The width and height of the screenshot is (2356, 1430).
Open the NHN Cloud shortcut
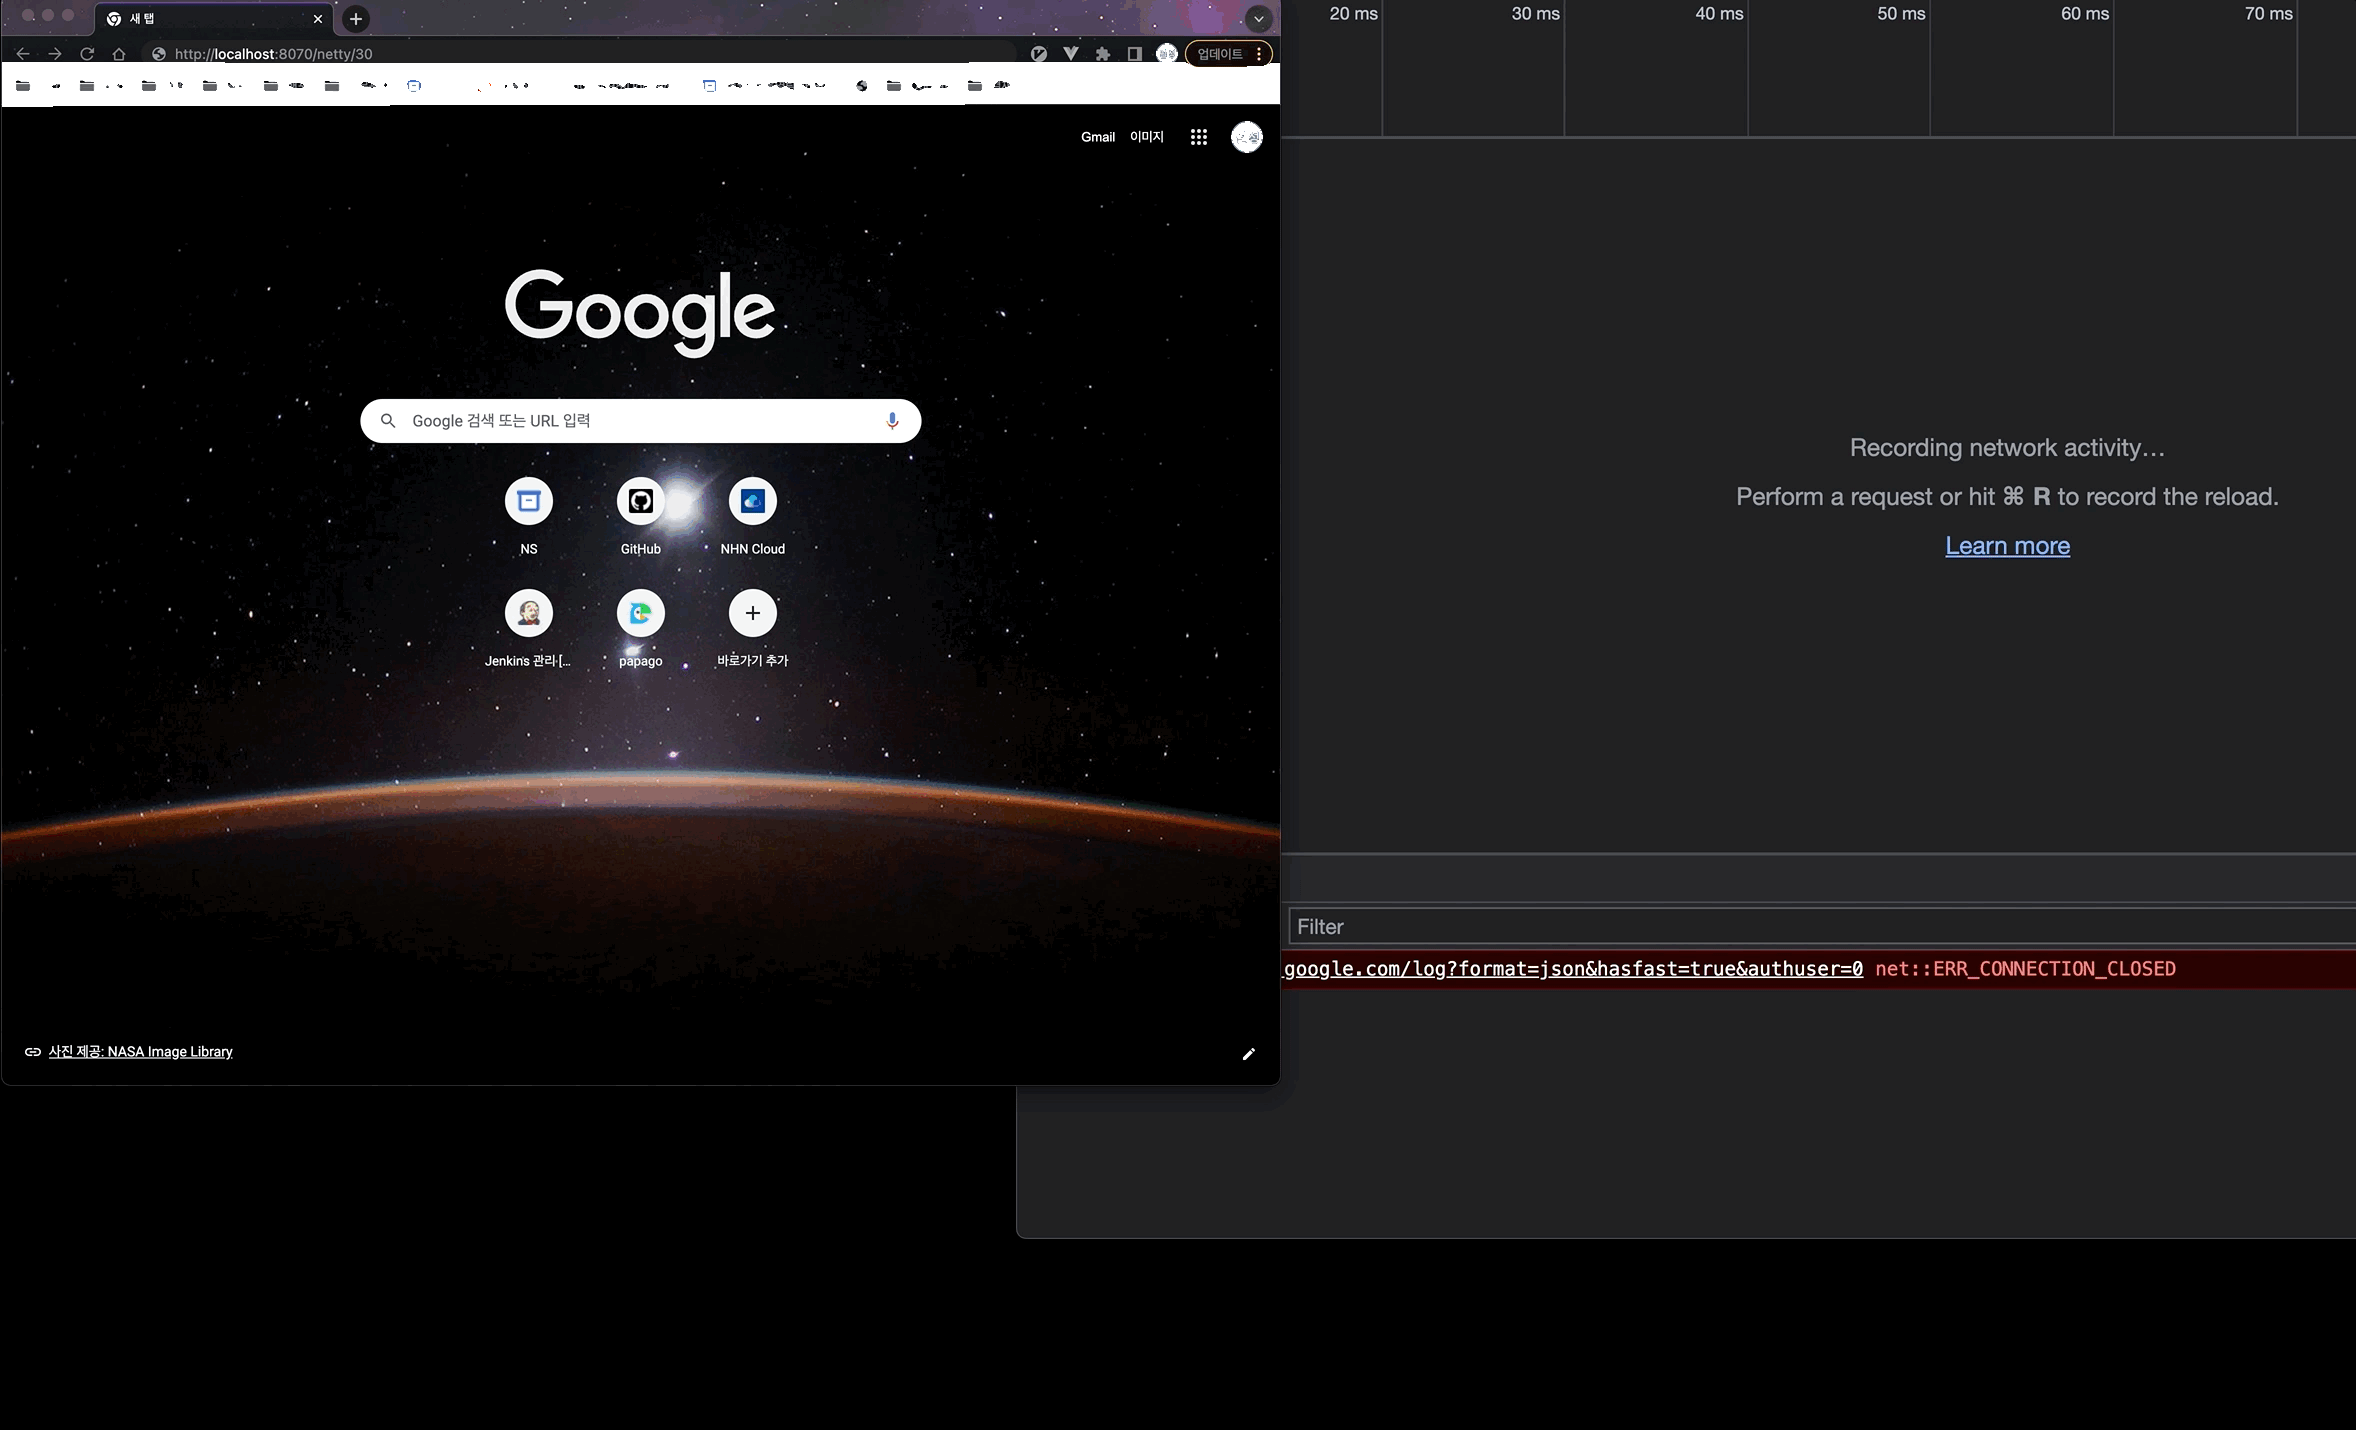(752, 501)
